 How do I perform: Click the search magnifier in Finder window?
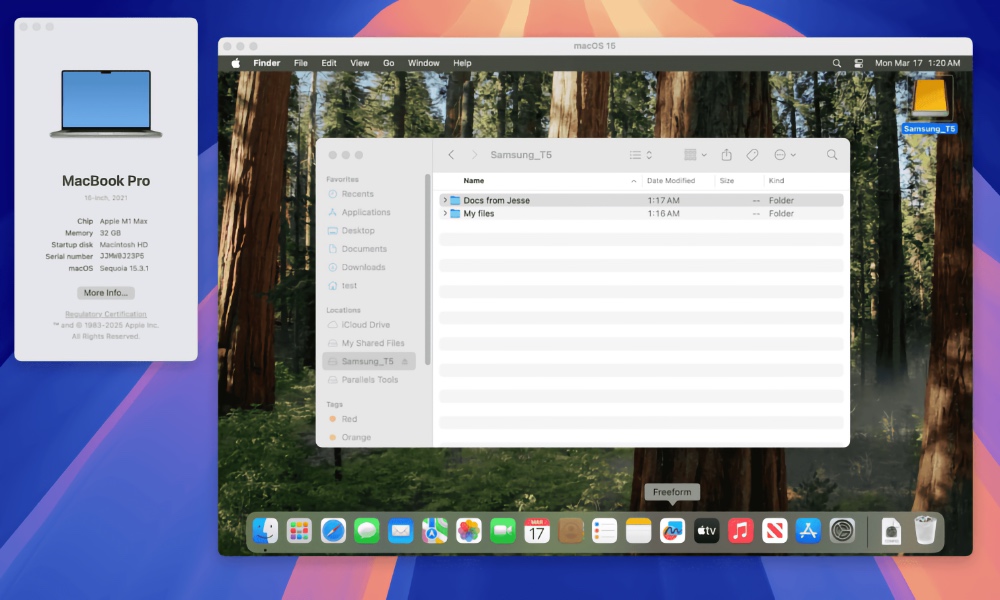(832, 155)
